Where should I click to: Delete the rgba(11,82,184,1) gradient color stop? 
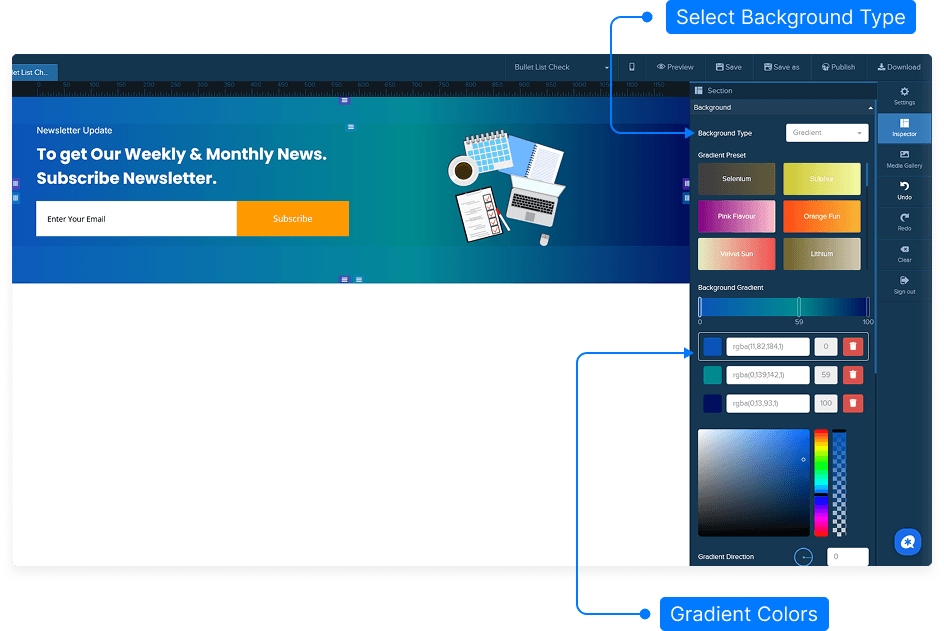(852, 346)
